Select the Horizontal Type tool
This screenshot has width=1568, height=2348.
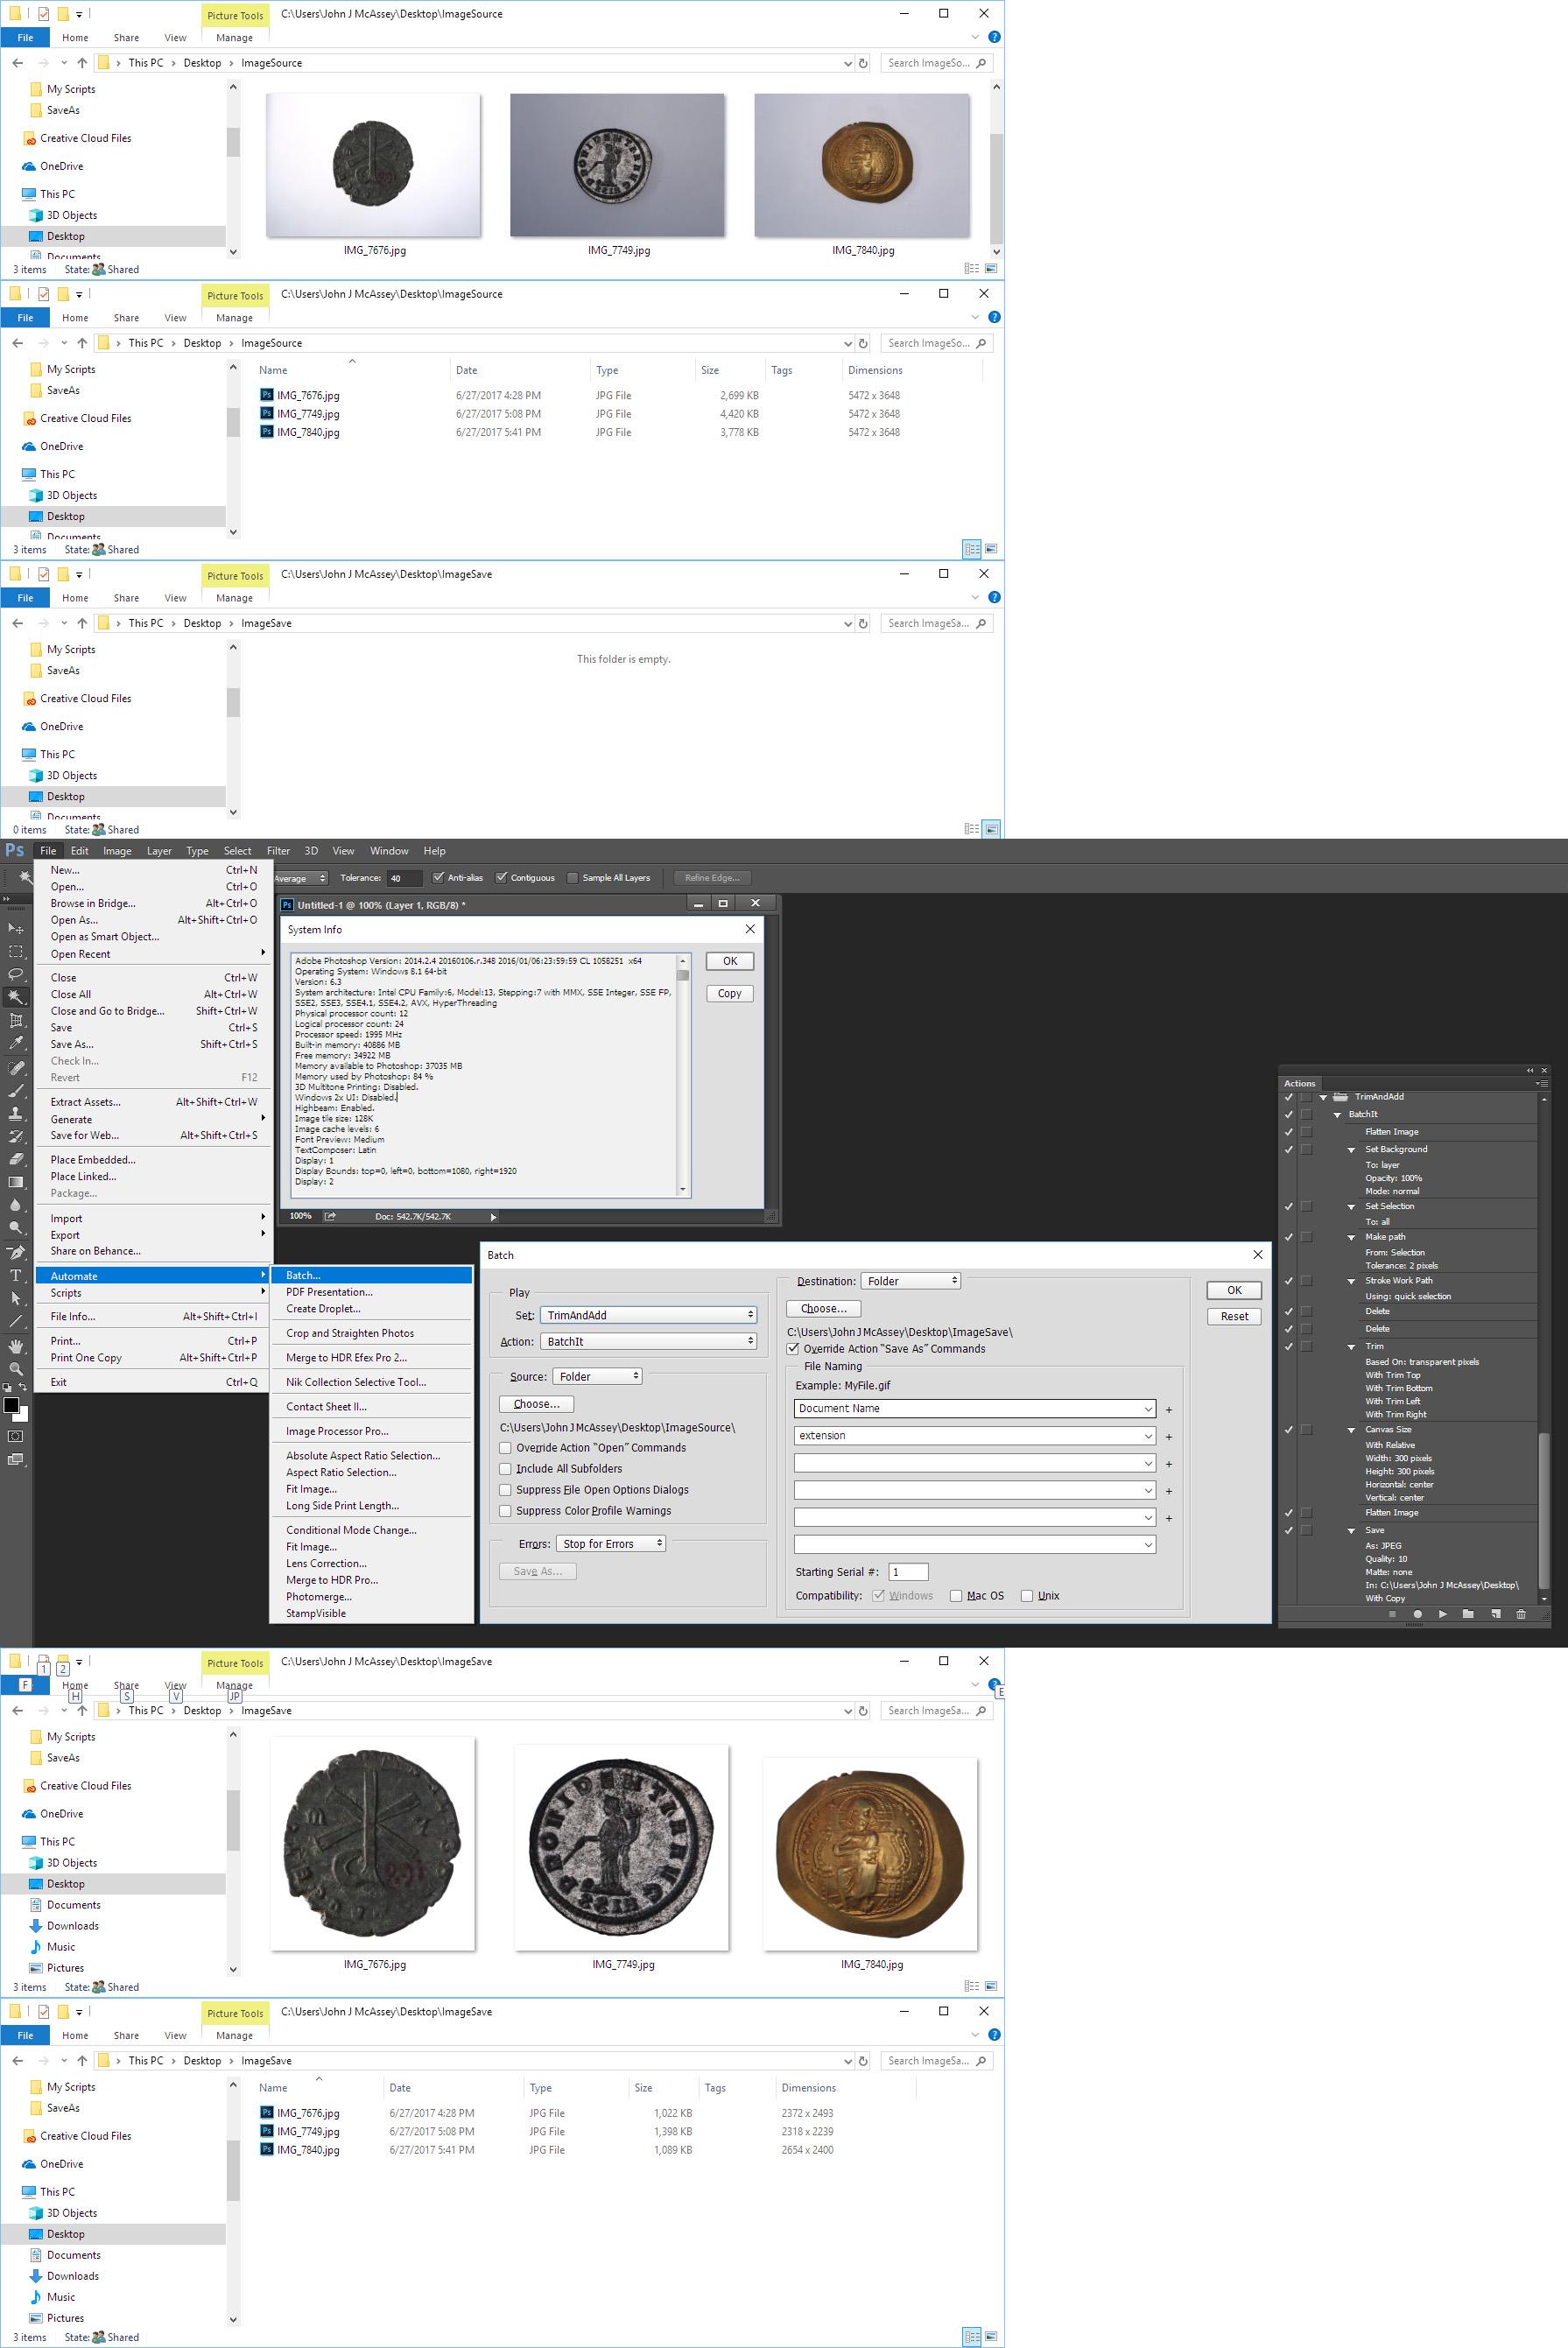point(16,1275)
